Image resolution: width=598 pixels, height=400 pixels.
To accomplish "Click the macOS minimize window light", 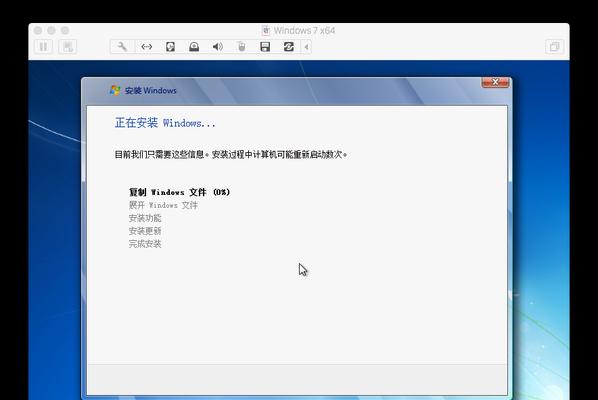I will (x=51, y=31).
